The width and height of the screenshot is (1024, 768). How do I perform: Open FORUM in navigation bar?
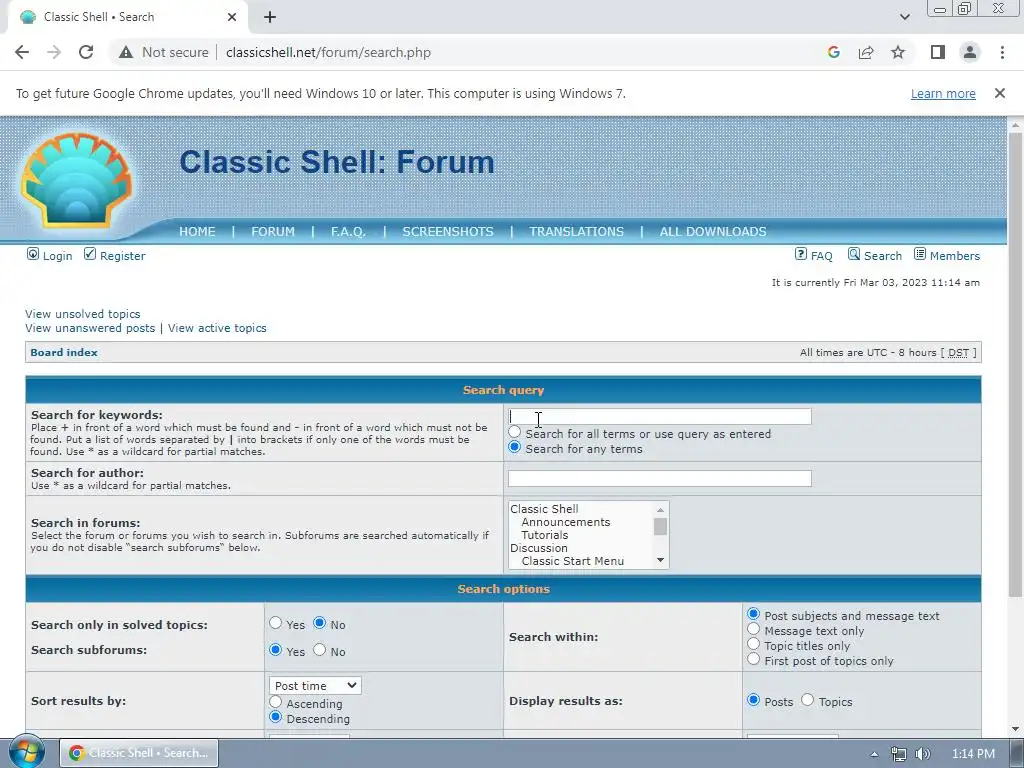[x=273, y=231]
